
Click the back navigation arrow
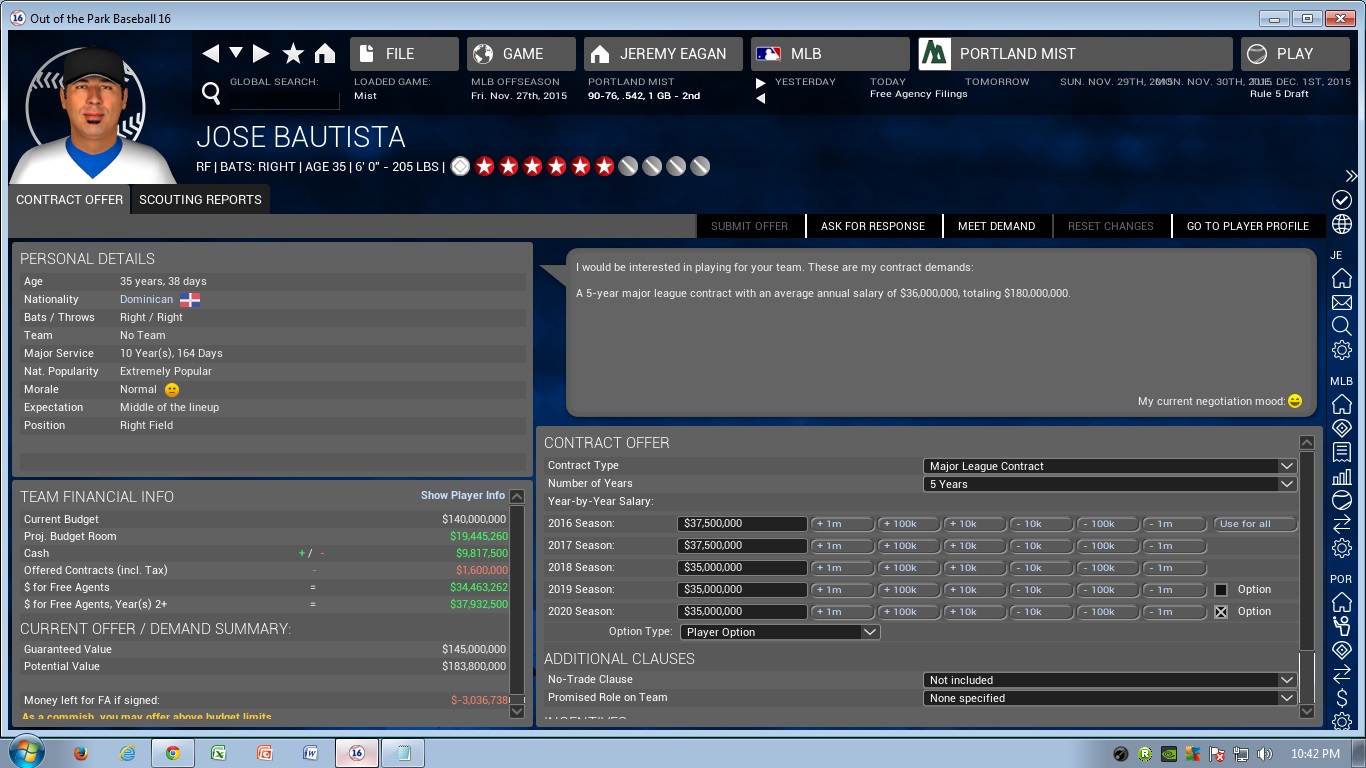click(210, 54)
